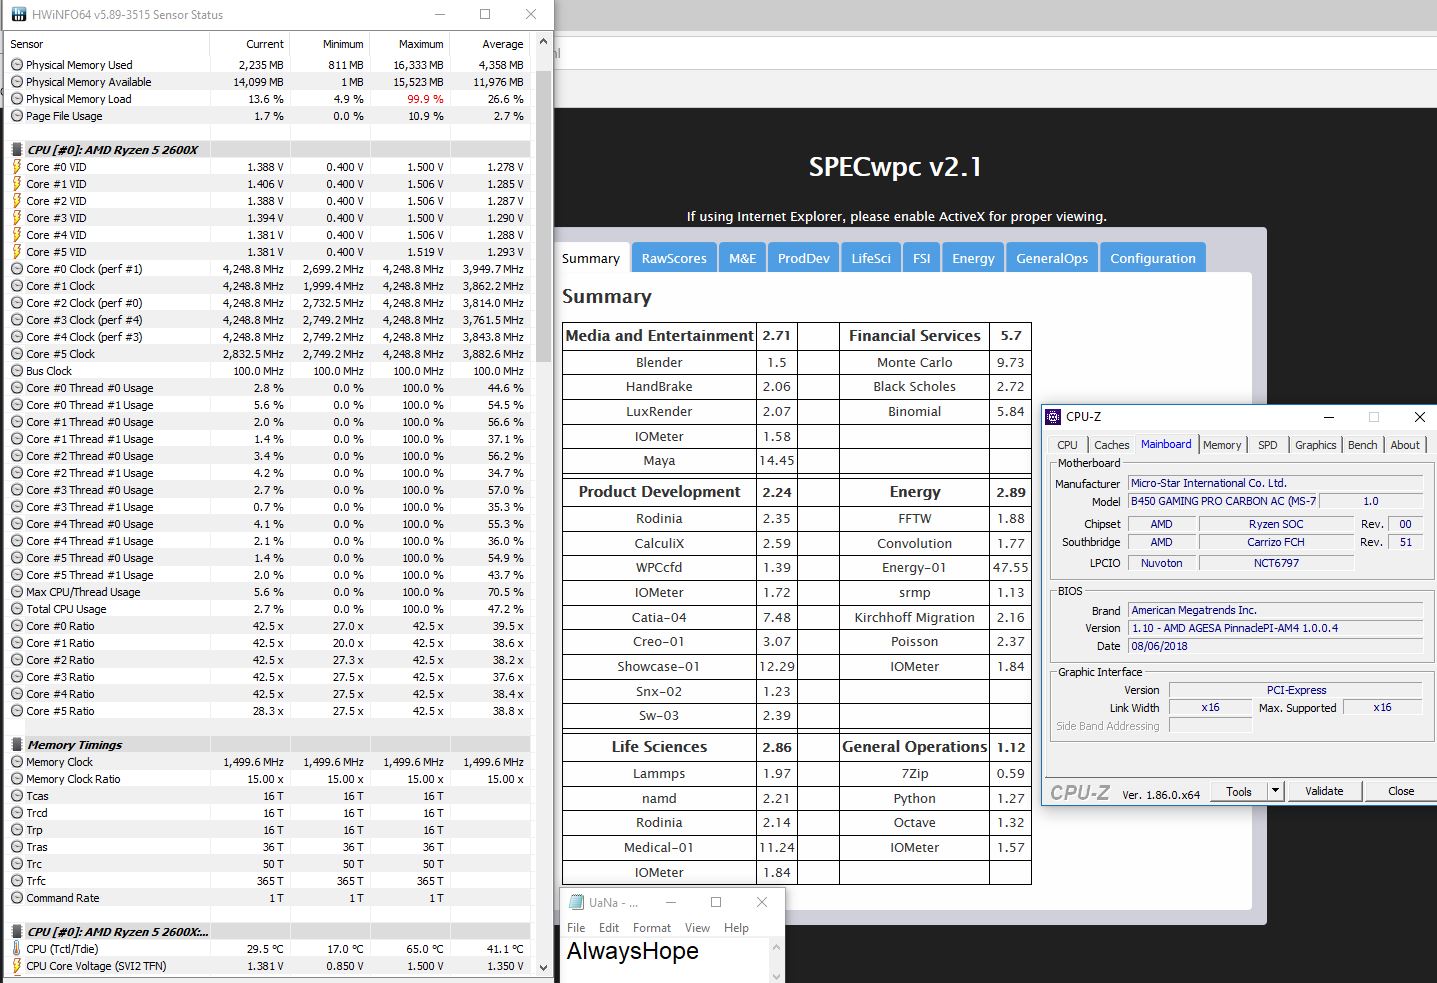Click the scroll up arrow in HWiNFO
Viewport: 1437px width, 983px height.
click(x=543, y=42)
